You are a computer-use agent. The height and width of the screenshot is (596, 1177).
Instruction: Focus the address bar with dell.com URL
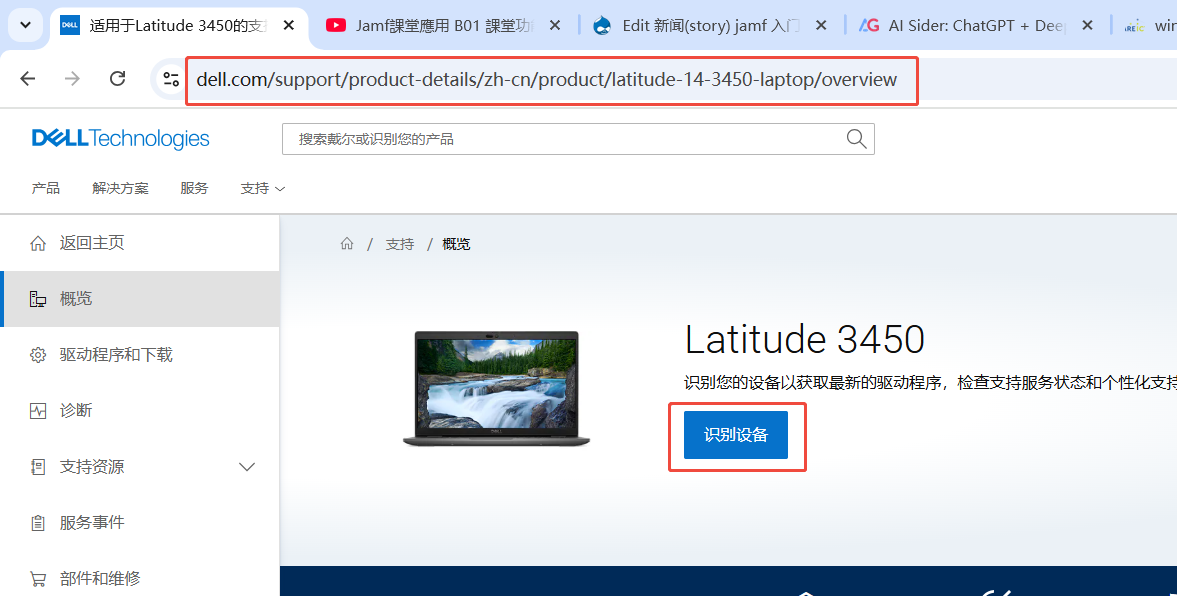pos(546,80)
